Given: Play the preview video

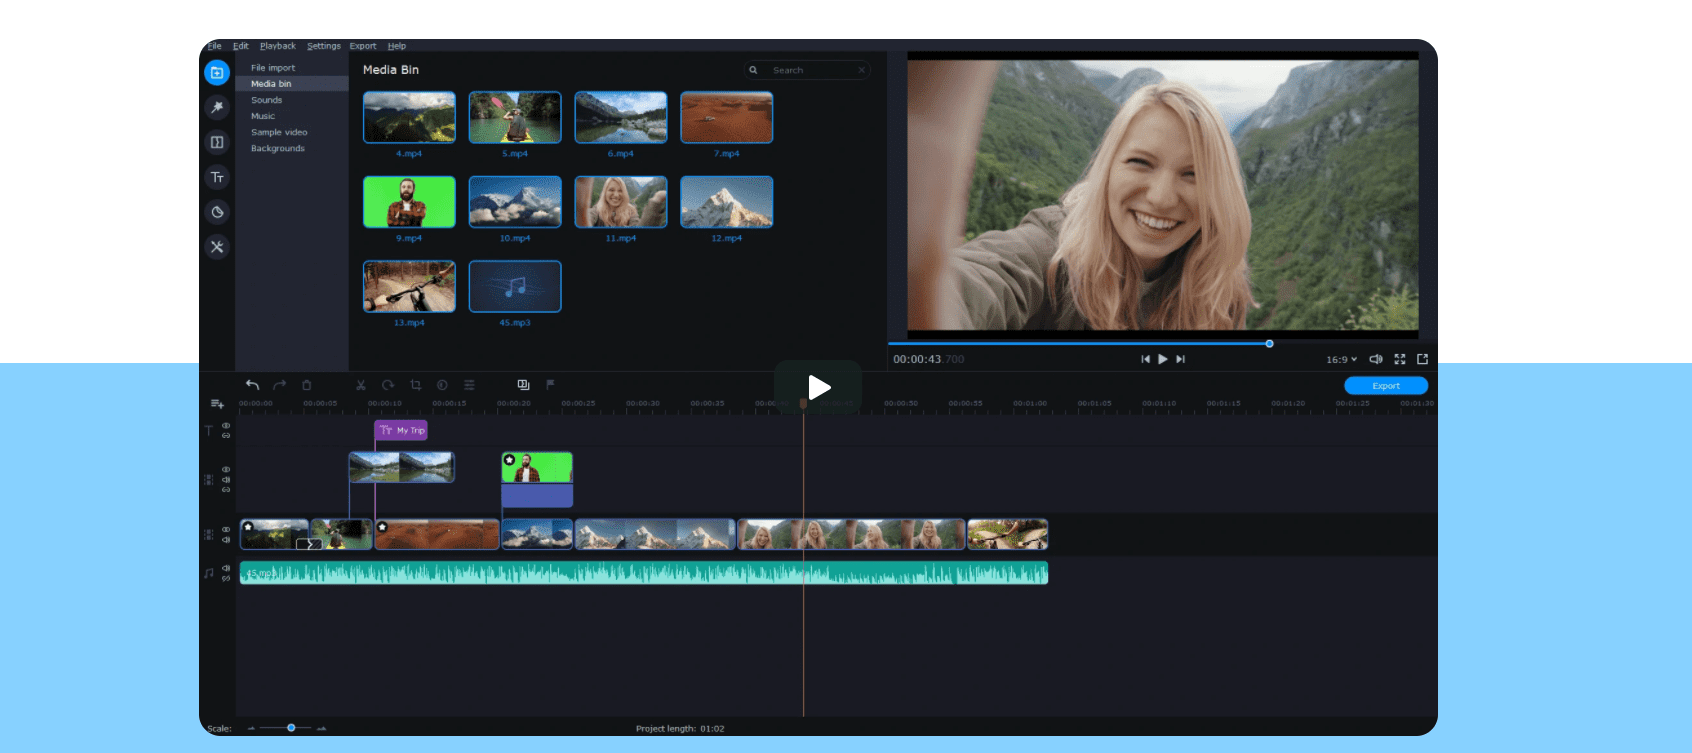Looking at the screenshot, I should point(1163,359).
